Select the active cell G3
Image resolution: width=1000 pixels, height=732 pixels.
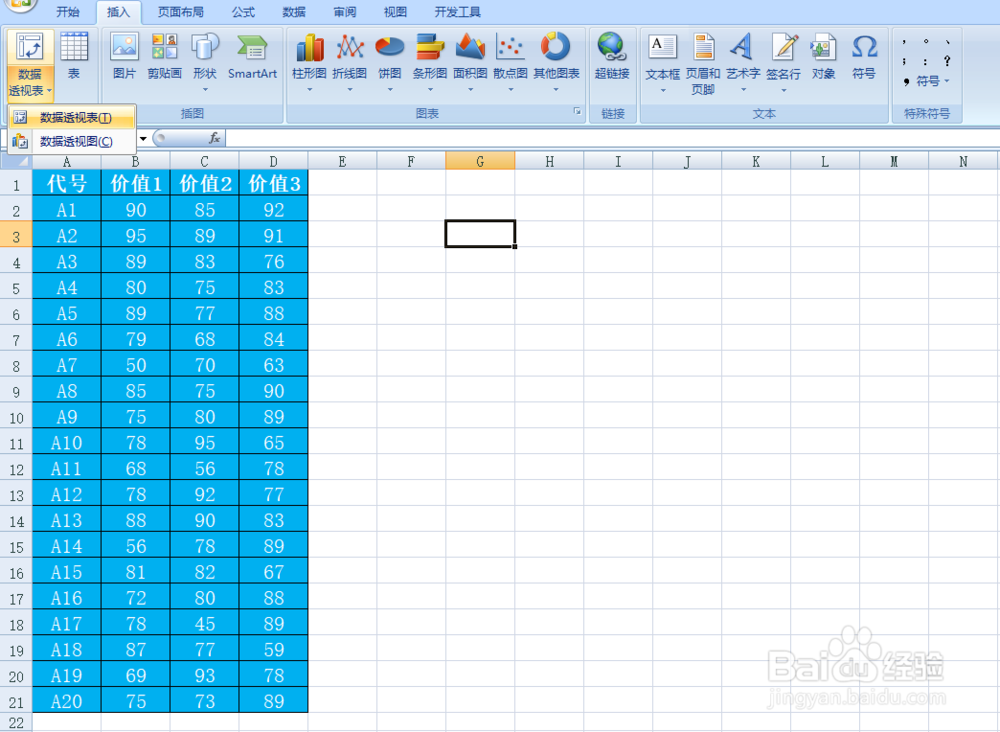coord(480,233)
